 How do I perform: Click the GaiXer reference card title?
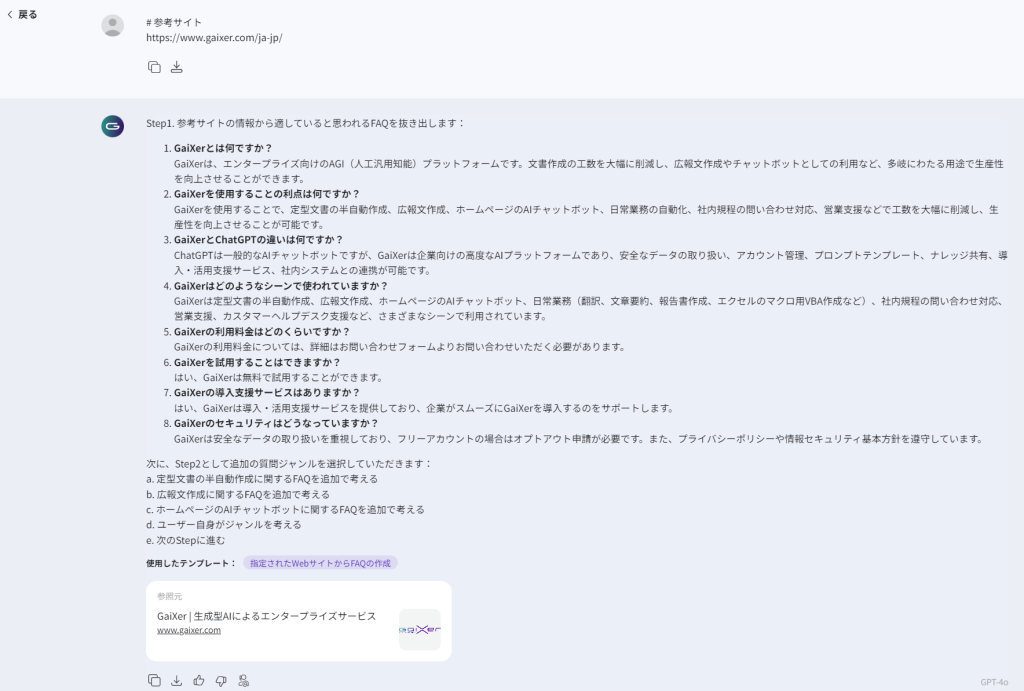pos(266,616)
